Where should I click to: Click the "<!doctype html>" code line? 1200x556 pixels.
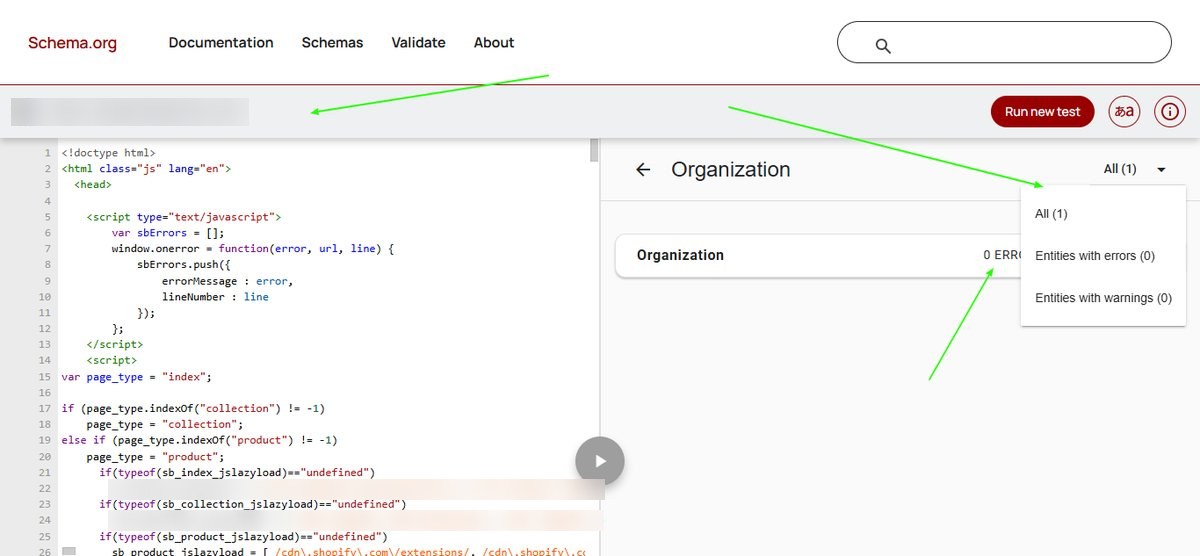[x=108, y=153]
